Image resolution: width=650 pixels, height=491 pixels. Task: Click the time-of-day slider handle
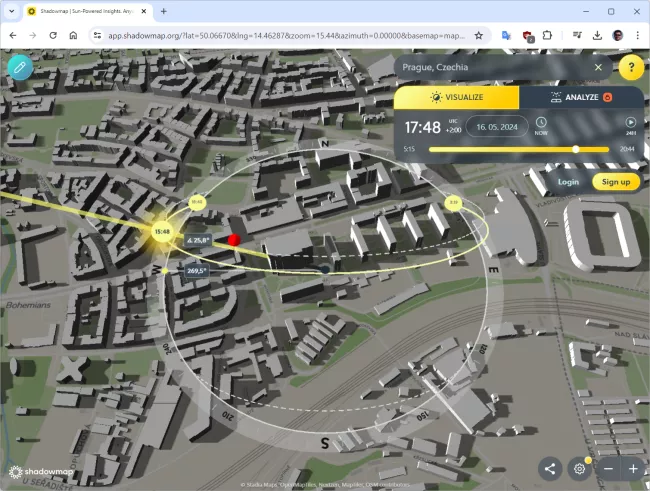click(x=576, y=149)
